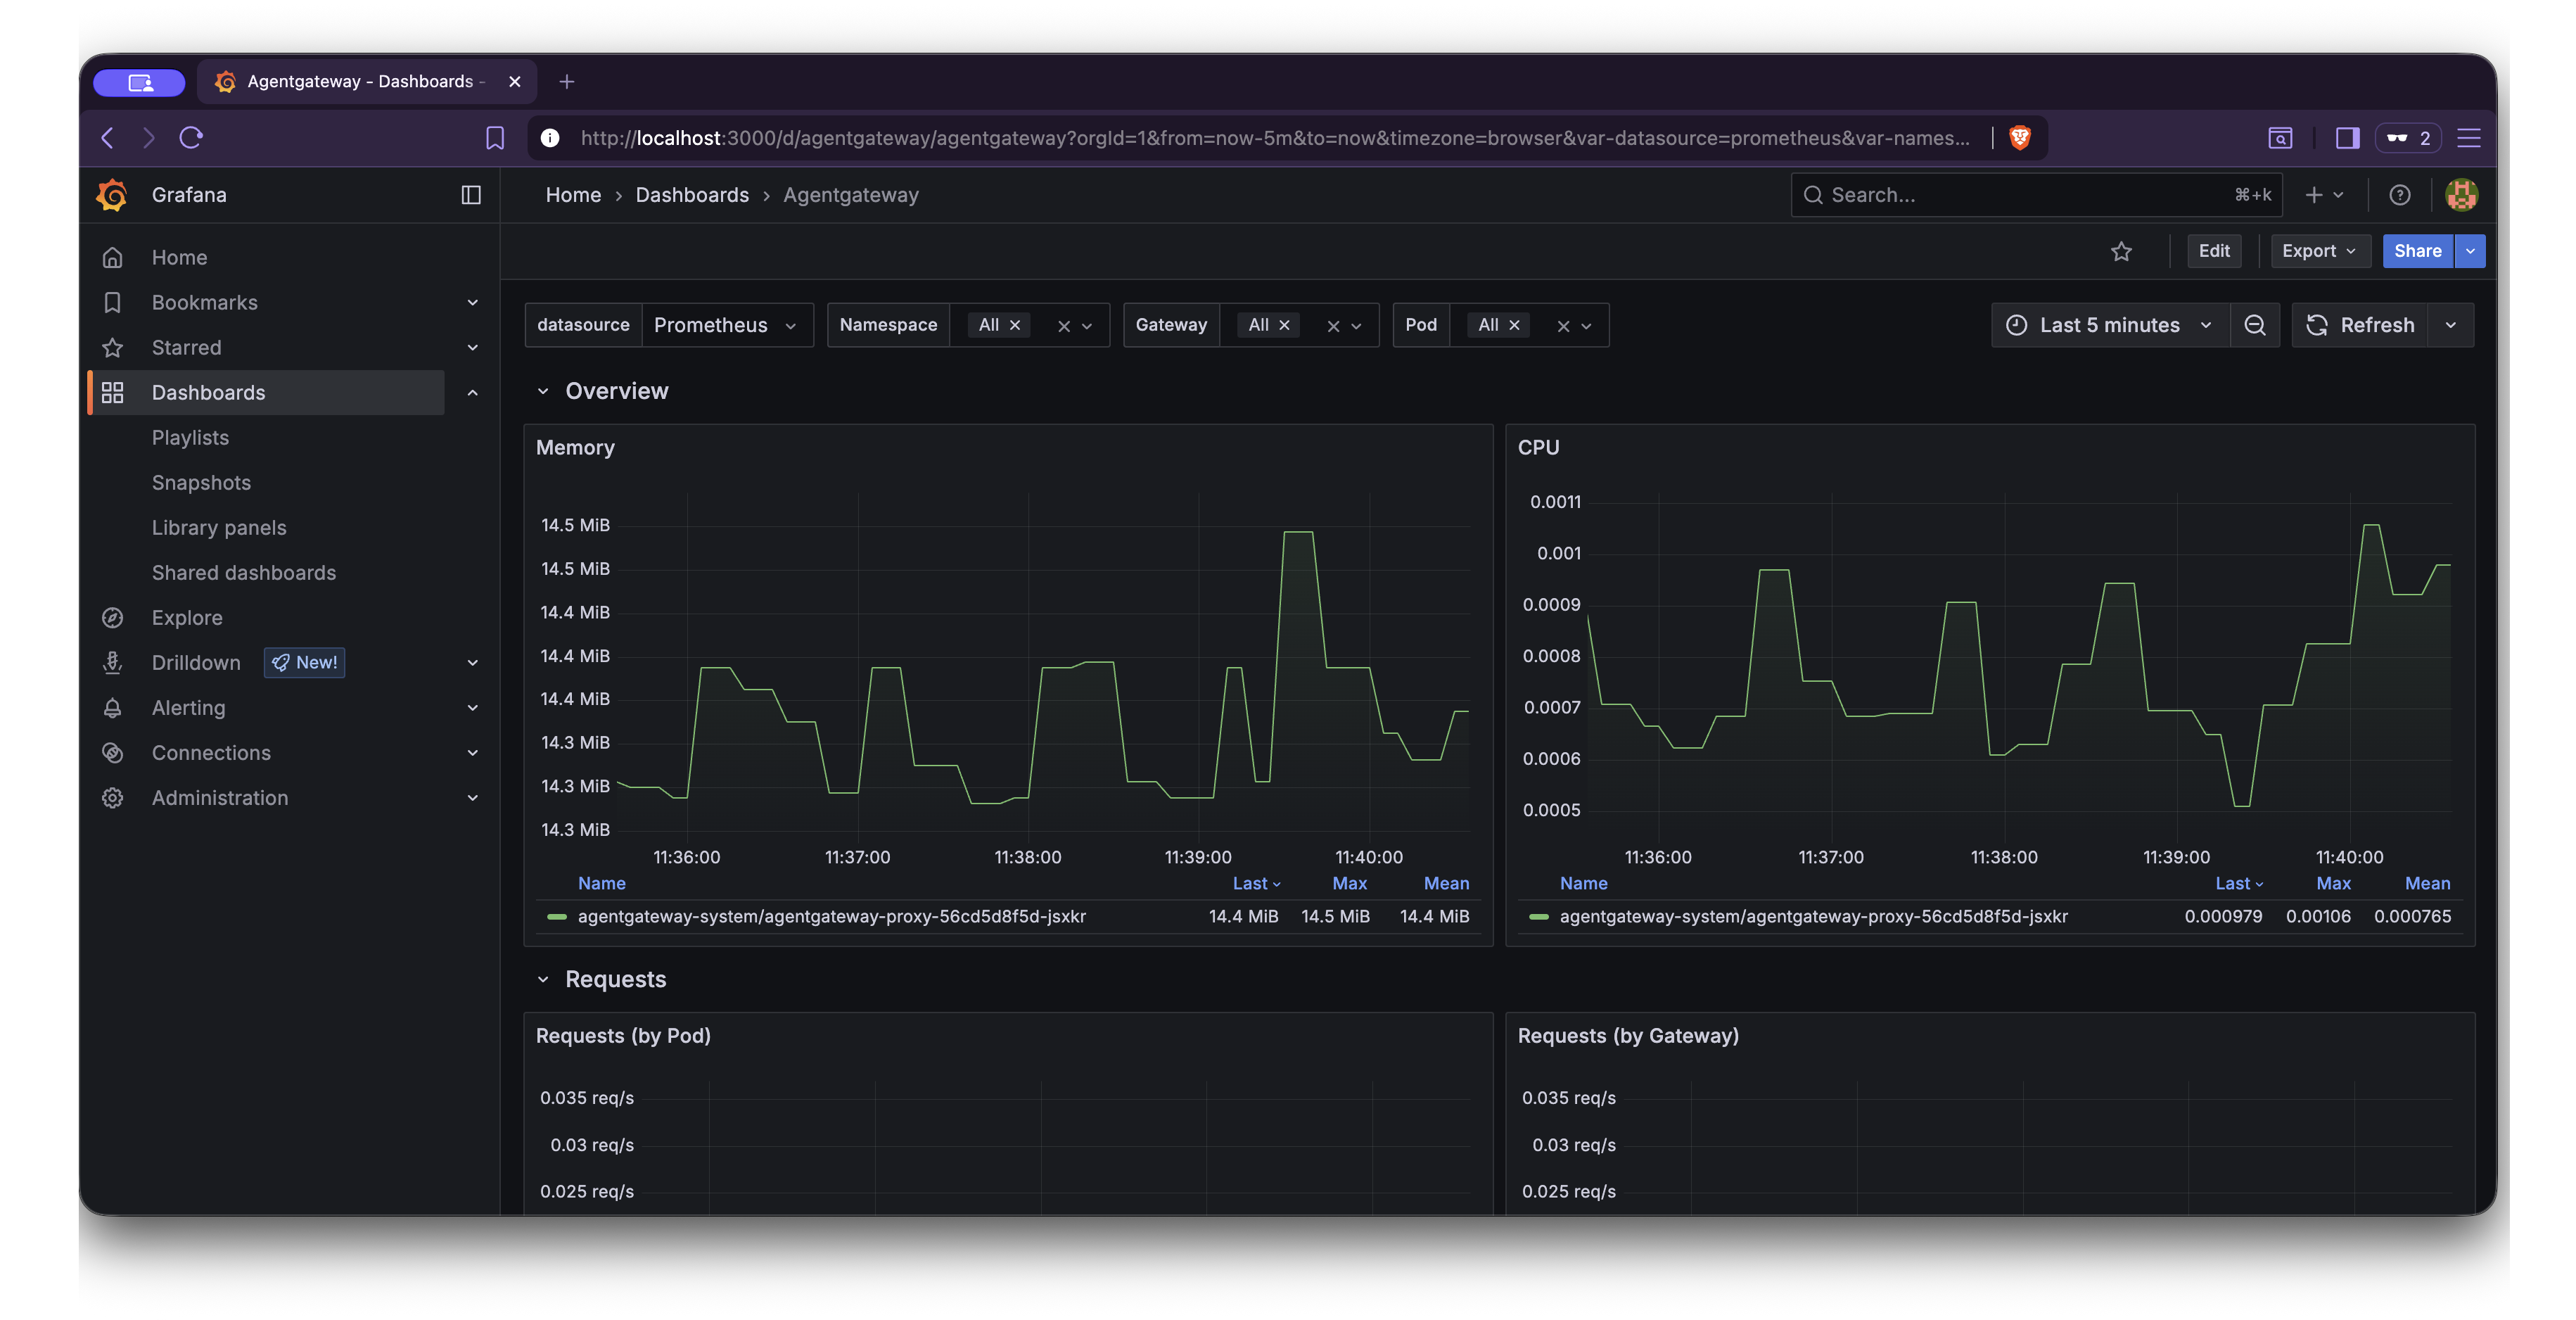Click the Edit dashboard button
The width and height of the screenshot is (2576, 1320).
click(x=2214, y=251)
